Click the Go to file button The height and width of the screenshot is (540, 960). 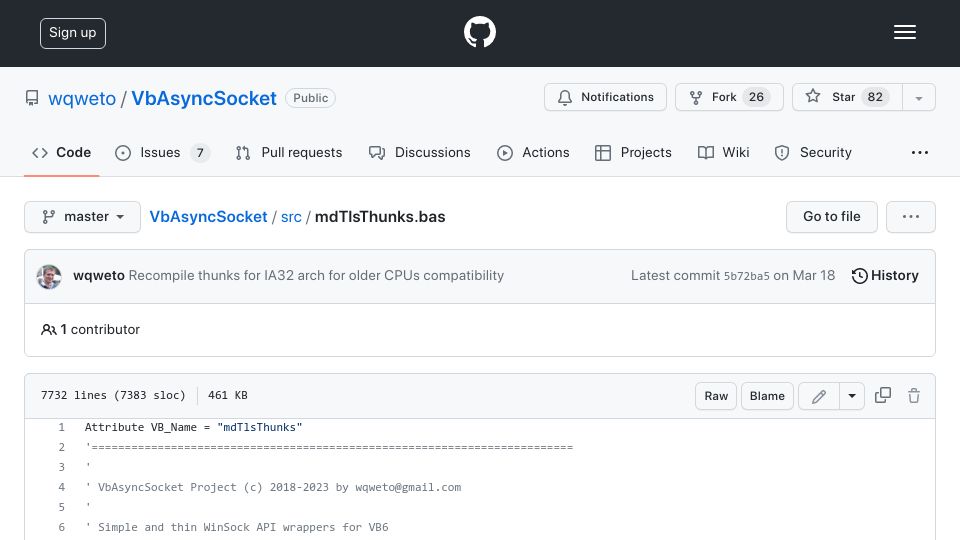(831, 217)
